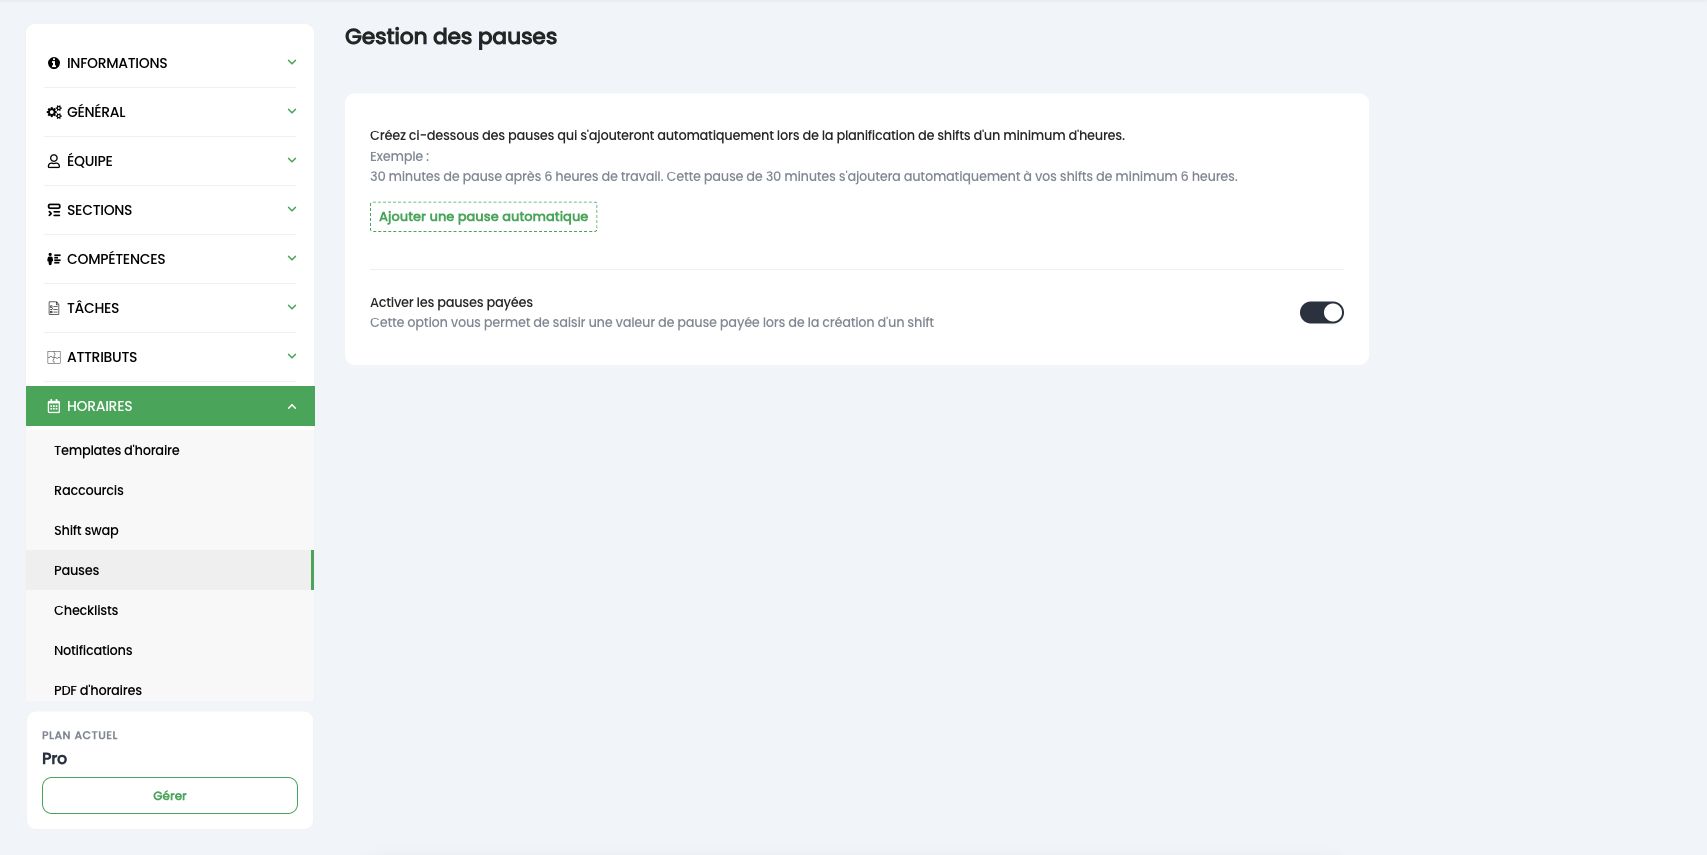
Task: Click the gears icon beside GÉNÉRAL
Action: pyautogui.click(x=54, y=112)
